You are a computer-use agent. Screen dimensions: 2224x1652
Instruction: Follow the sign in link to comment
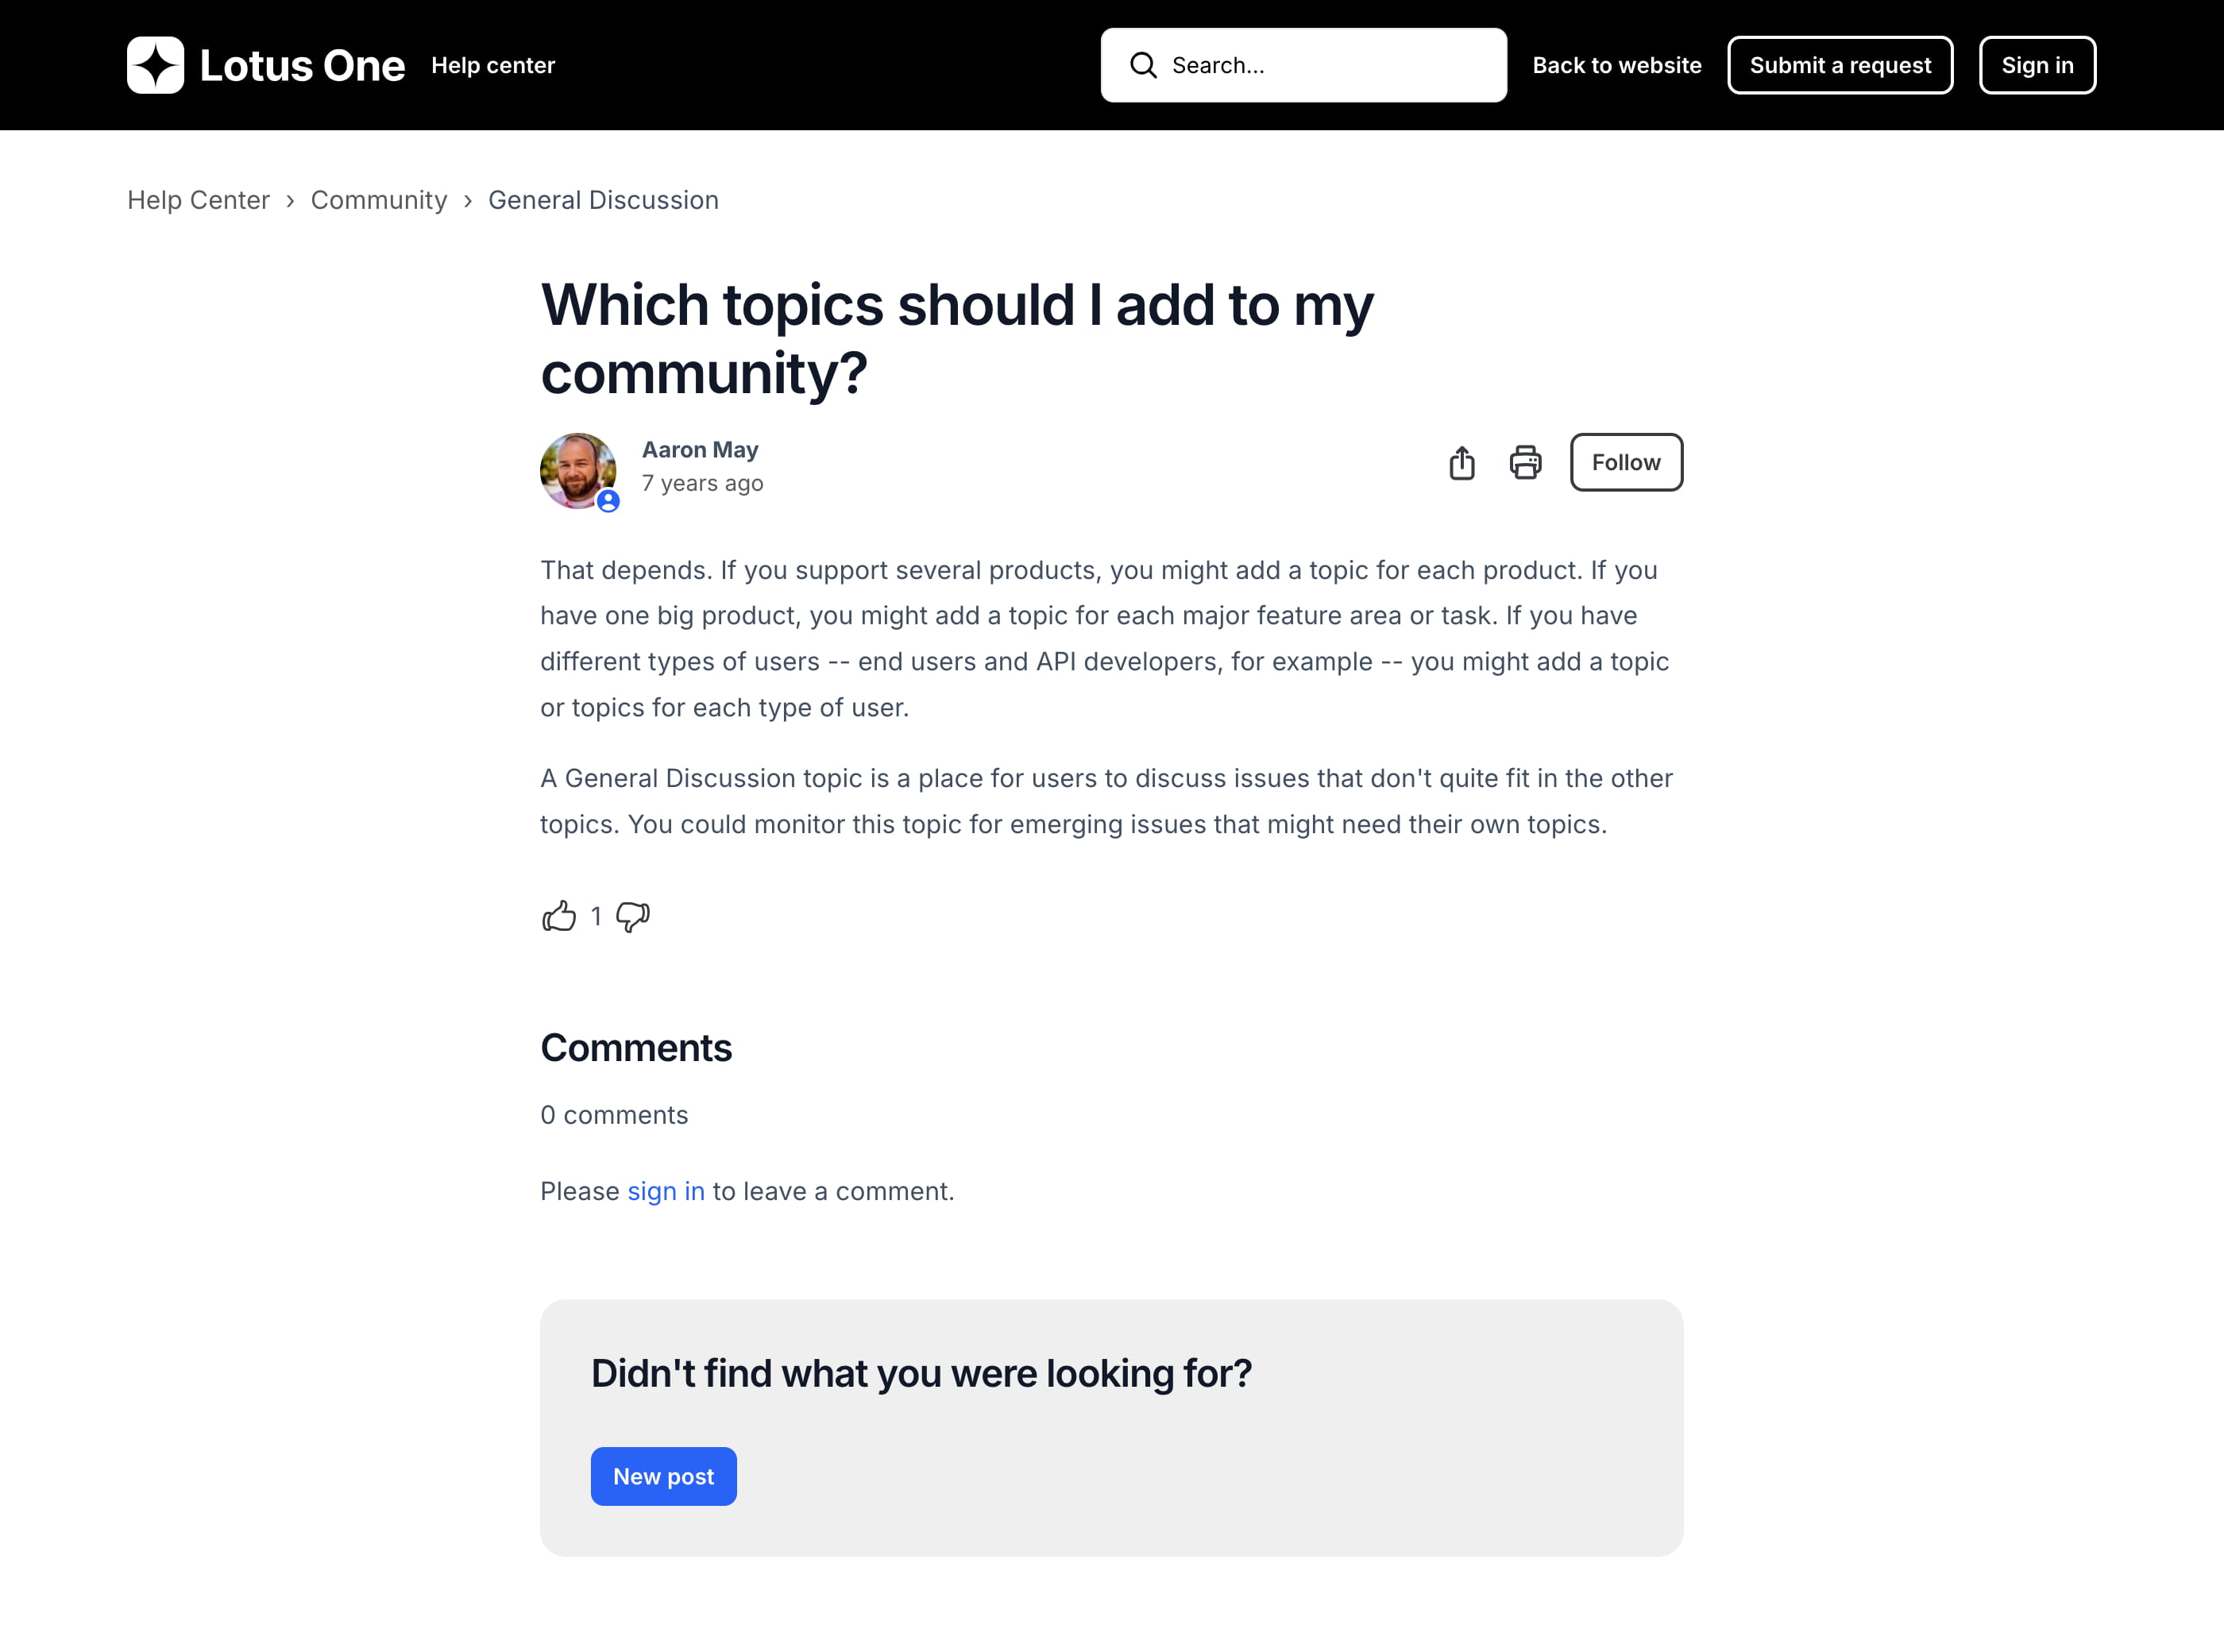pyautogui.click(x=666, y=1191)
